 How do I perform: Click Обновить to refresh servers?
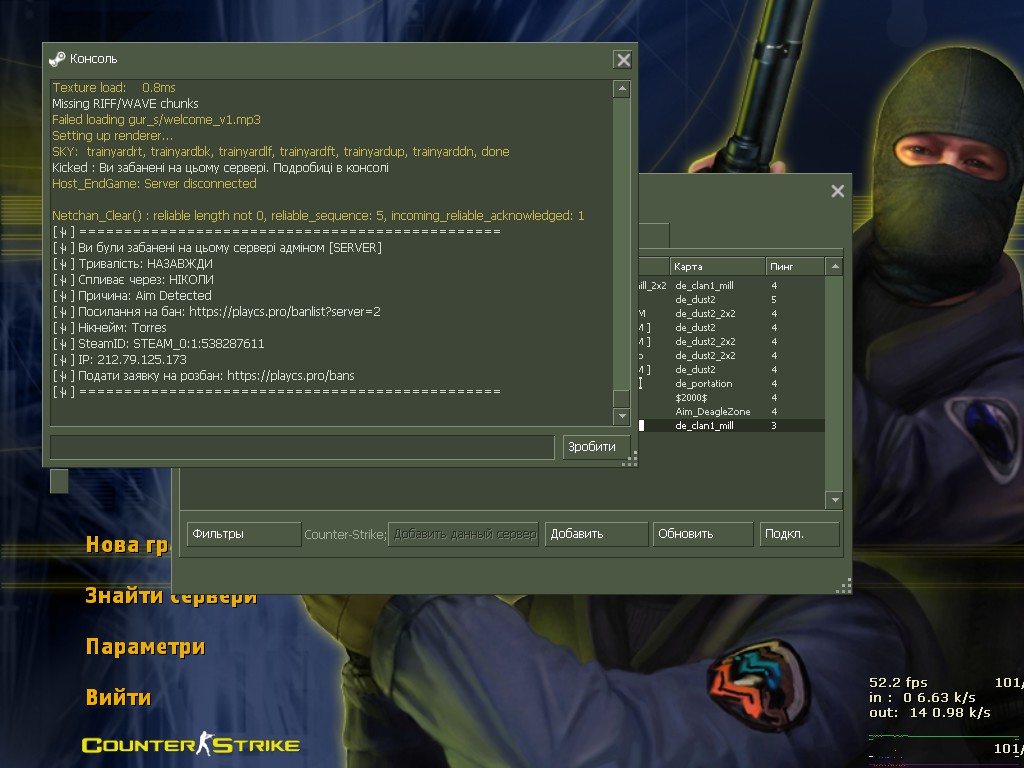pyautogui.click(x=703, y=534)
